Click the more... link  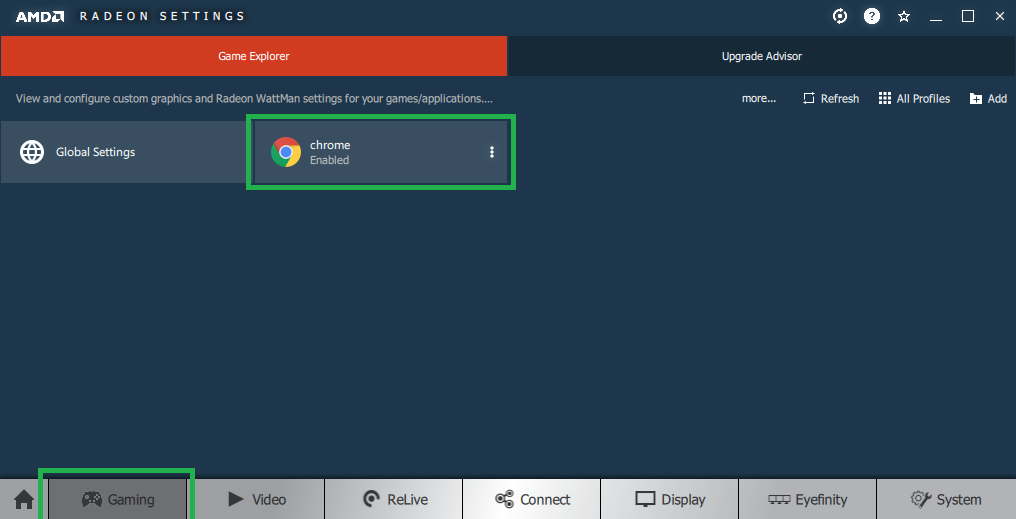click(759, 98)
